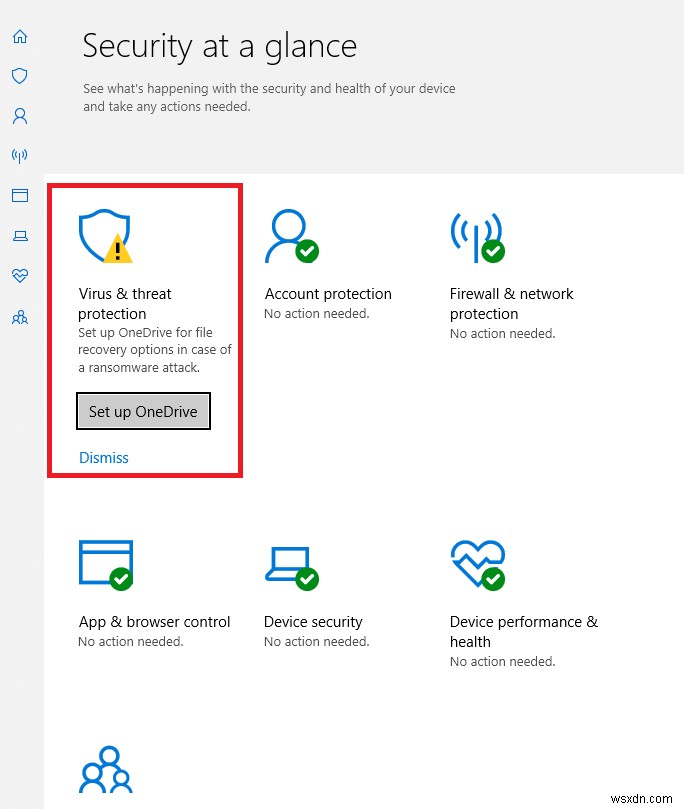Open the Home icon in the sidebar
The image size is (684, 809).
coord(19,36)
